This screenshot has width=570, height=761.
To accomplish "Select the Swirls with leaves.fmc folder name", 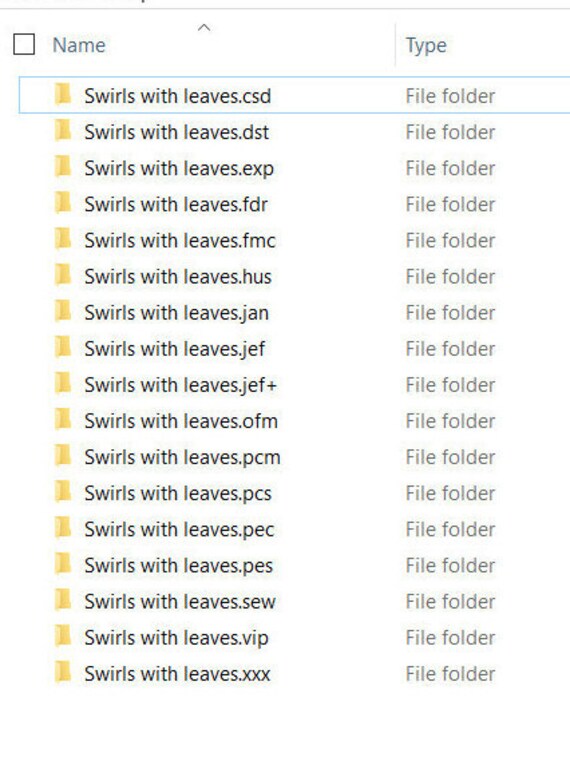I will coord(180,240).
